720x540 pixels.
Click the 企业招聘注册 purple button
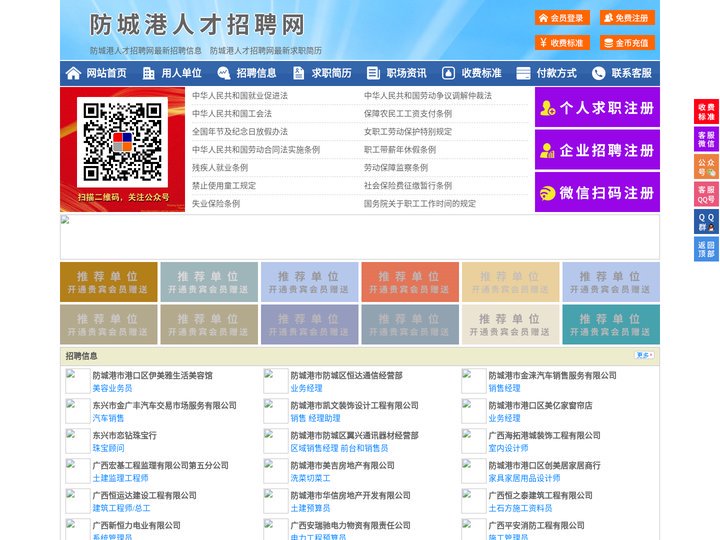point(597,150)
